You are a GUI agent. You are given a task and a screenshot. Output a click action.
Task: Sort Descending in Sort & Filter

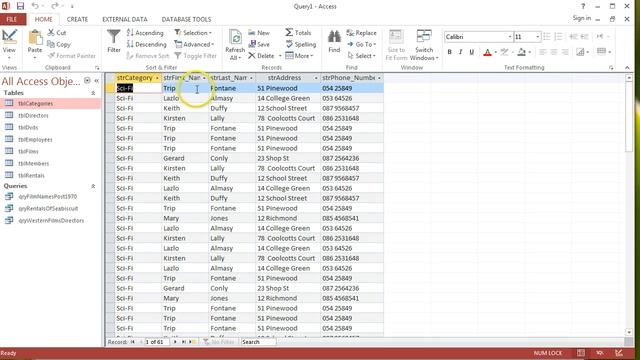tap(147, 44)
